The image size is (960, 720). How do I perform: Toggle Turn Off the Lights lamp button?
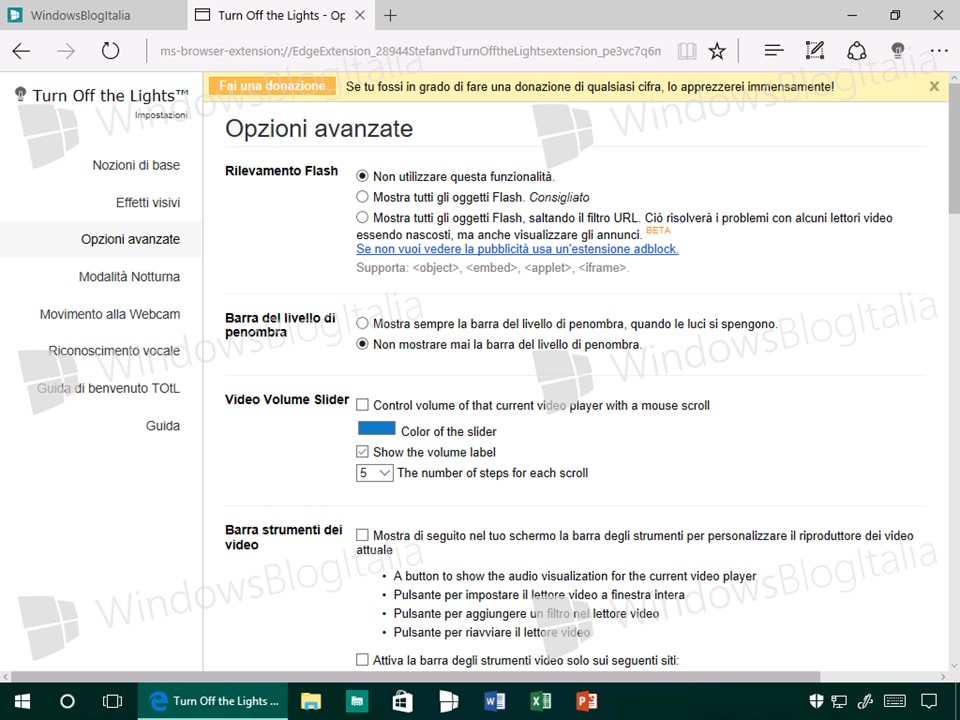898,51
